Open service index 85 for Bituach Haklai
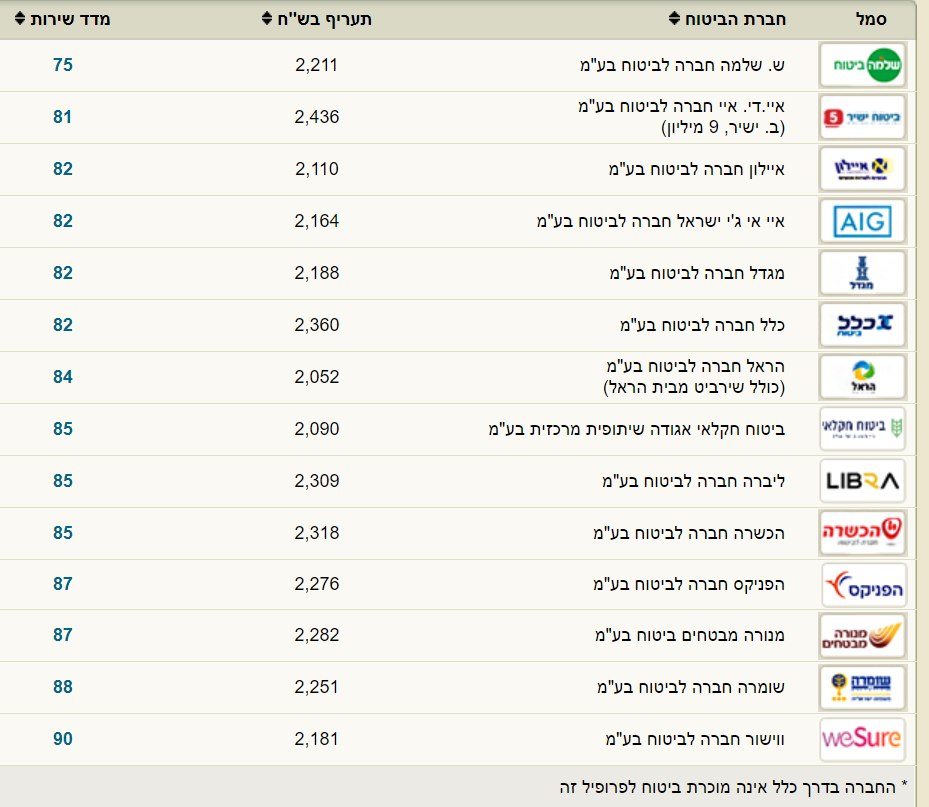 pyautogui.click(x=63, y=429)
